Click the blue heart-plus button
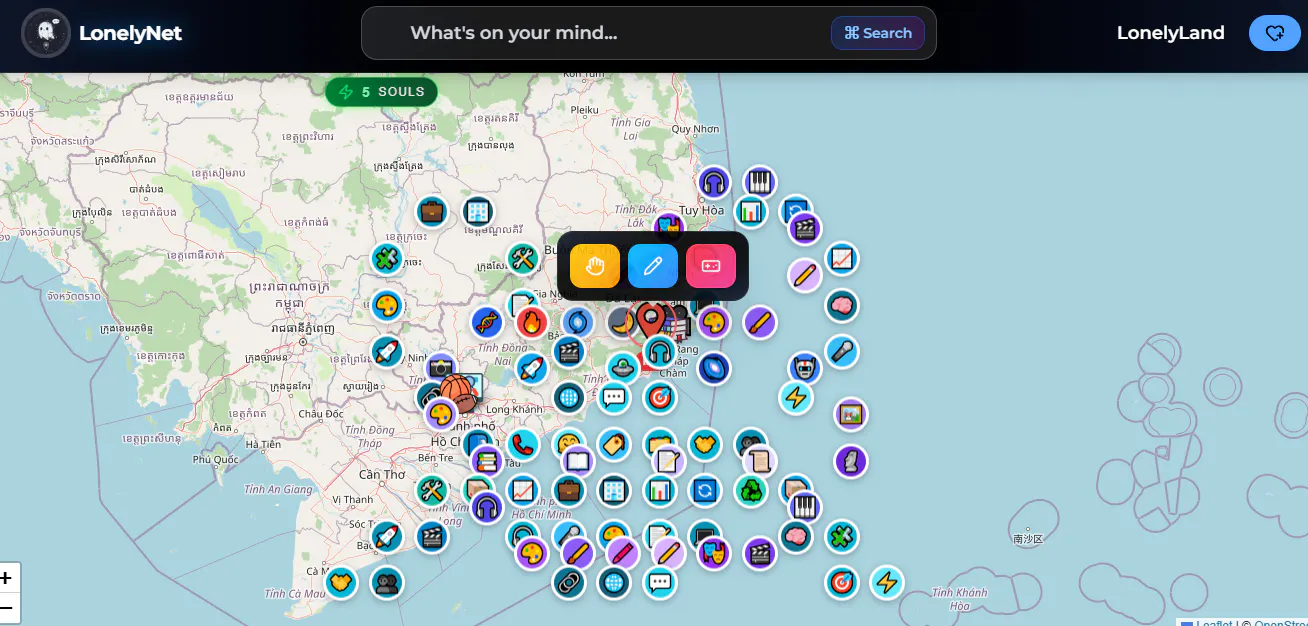Viewport: 1308px width, 626px height. click(1274, 33)
